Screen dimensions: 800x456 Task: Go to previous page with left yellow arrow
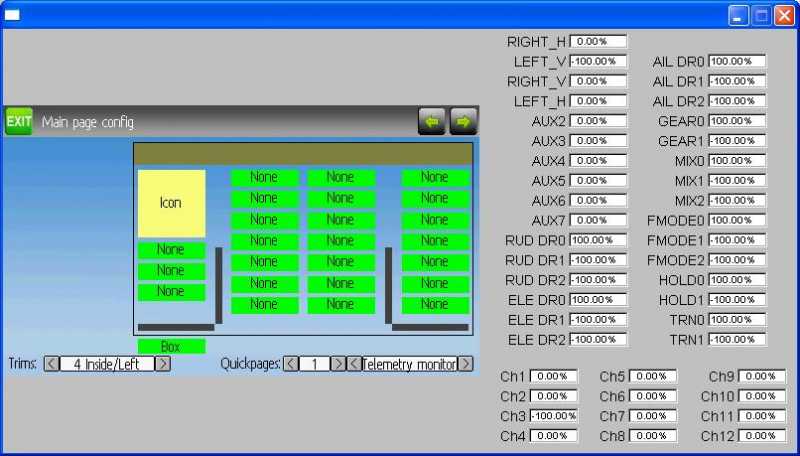pos(432,121)
